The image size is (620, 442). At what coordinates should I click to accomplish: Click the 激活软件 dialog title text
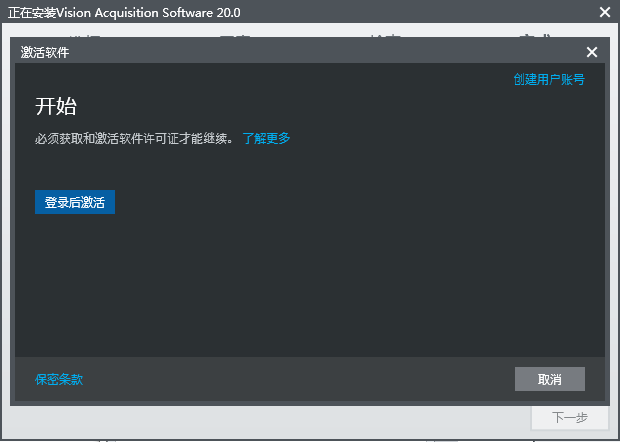click(46, 52)
